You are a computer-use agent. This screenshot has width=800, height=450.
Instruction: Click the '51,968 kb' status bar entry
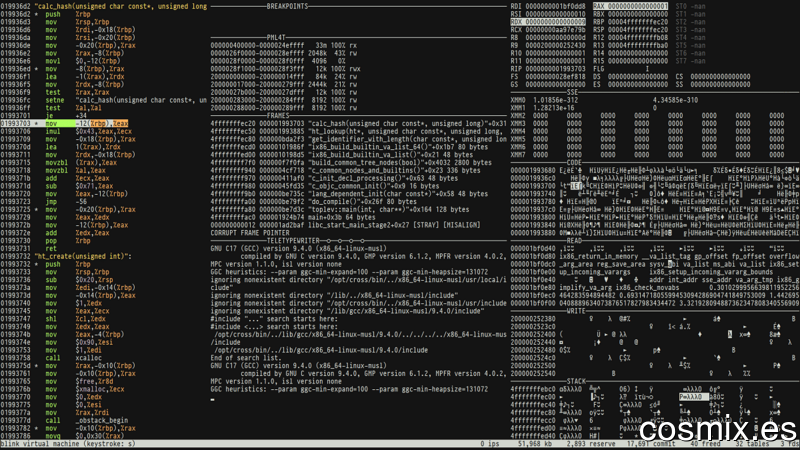[x=536, y=443]
